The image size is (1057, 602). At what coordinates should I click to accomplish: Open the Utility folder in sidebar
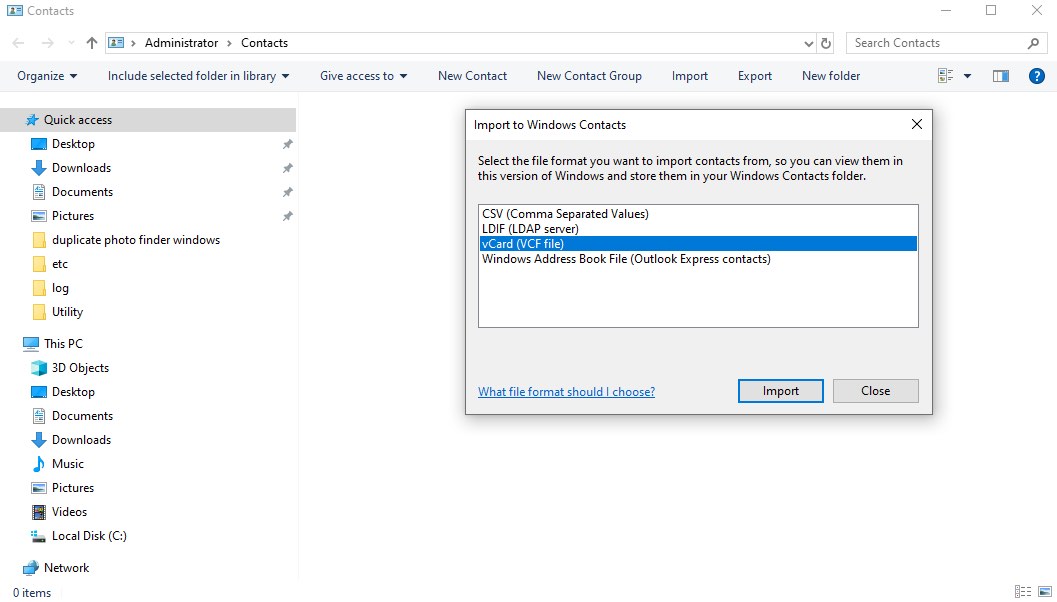point(68,311)
